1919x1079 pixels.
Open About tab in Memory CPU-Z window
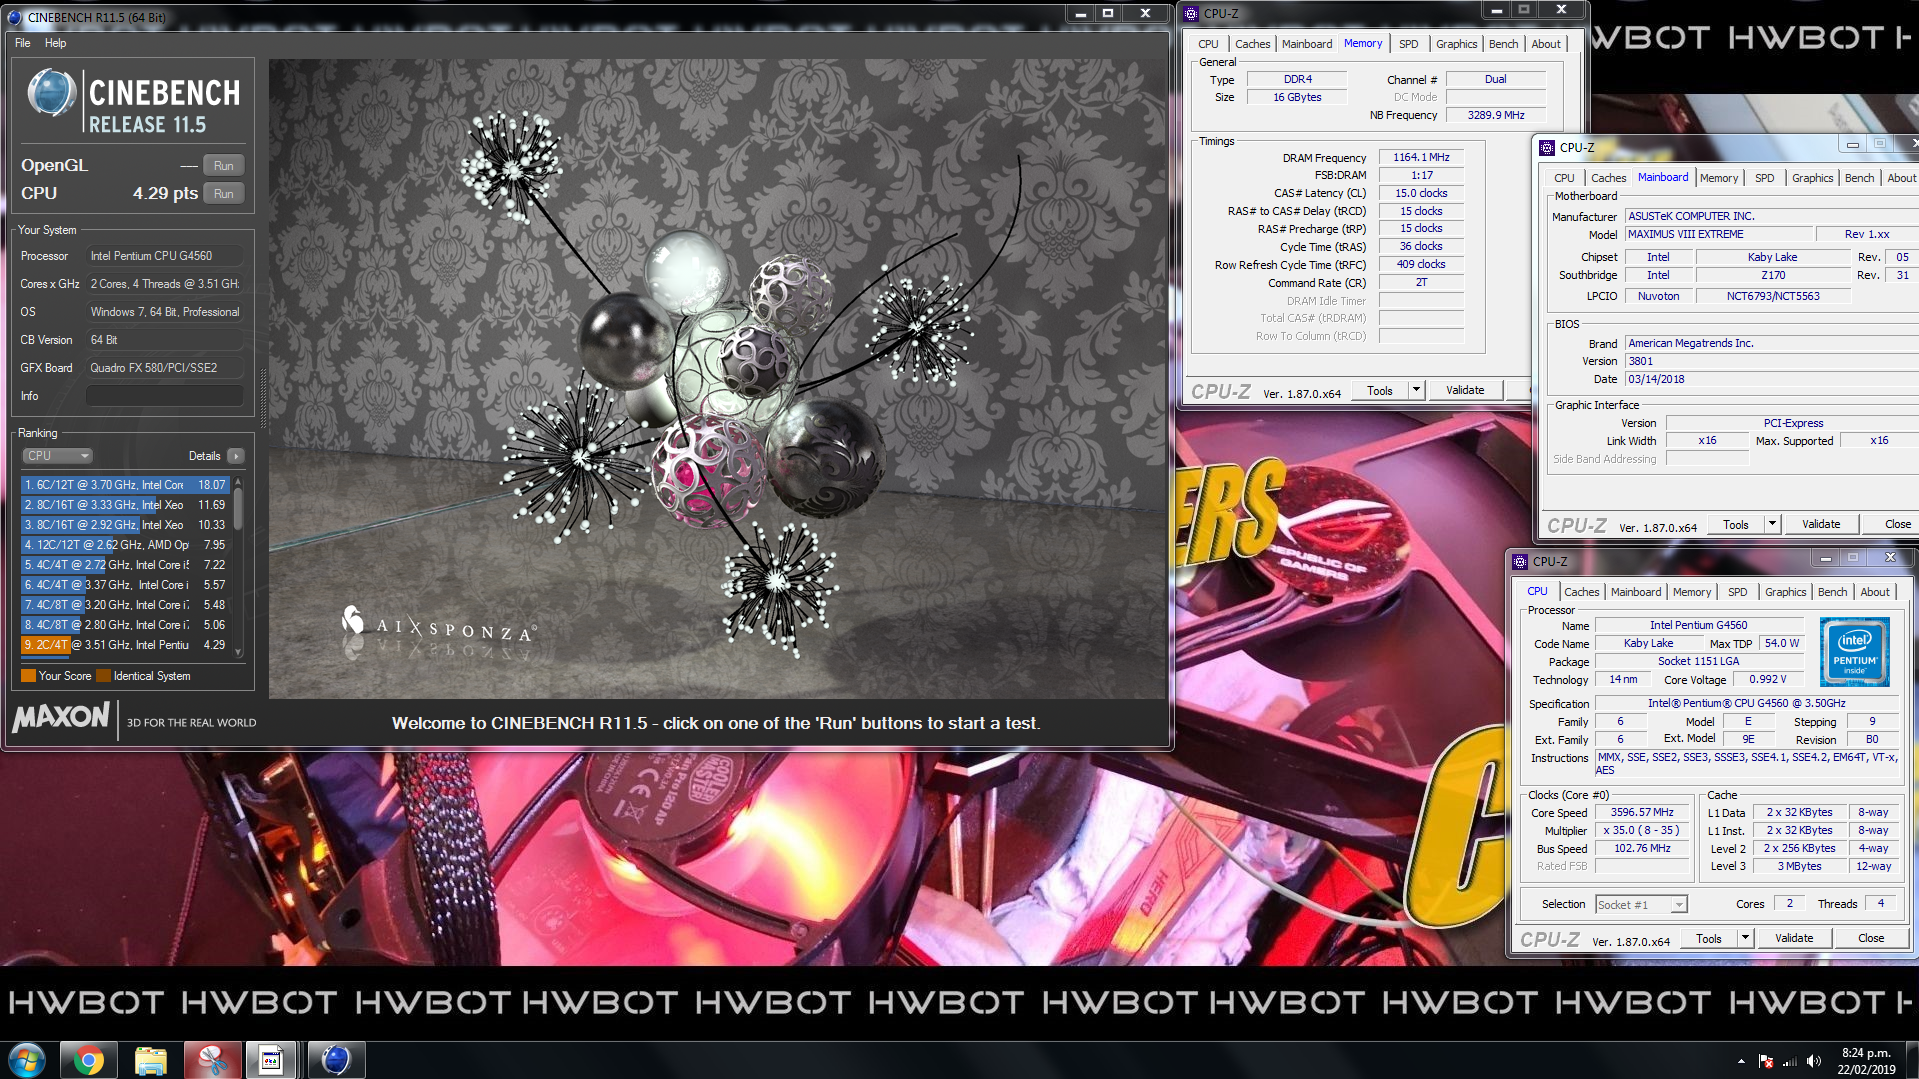pos(1546,44)
